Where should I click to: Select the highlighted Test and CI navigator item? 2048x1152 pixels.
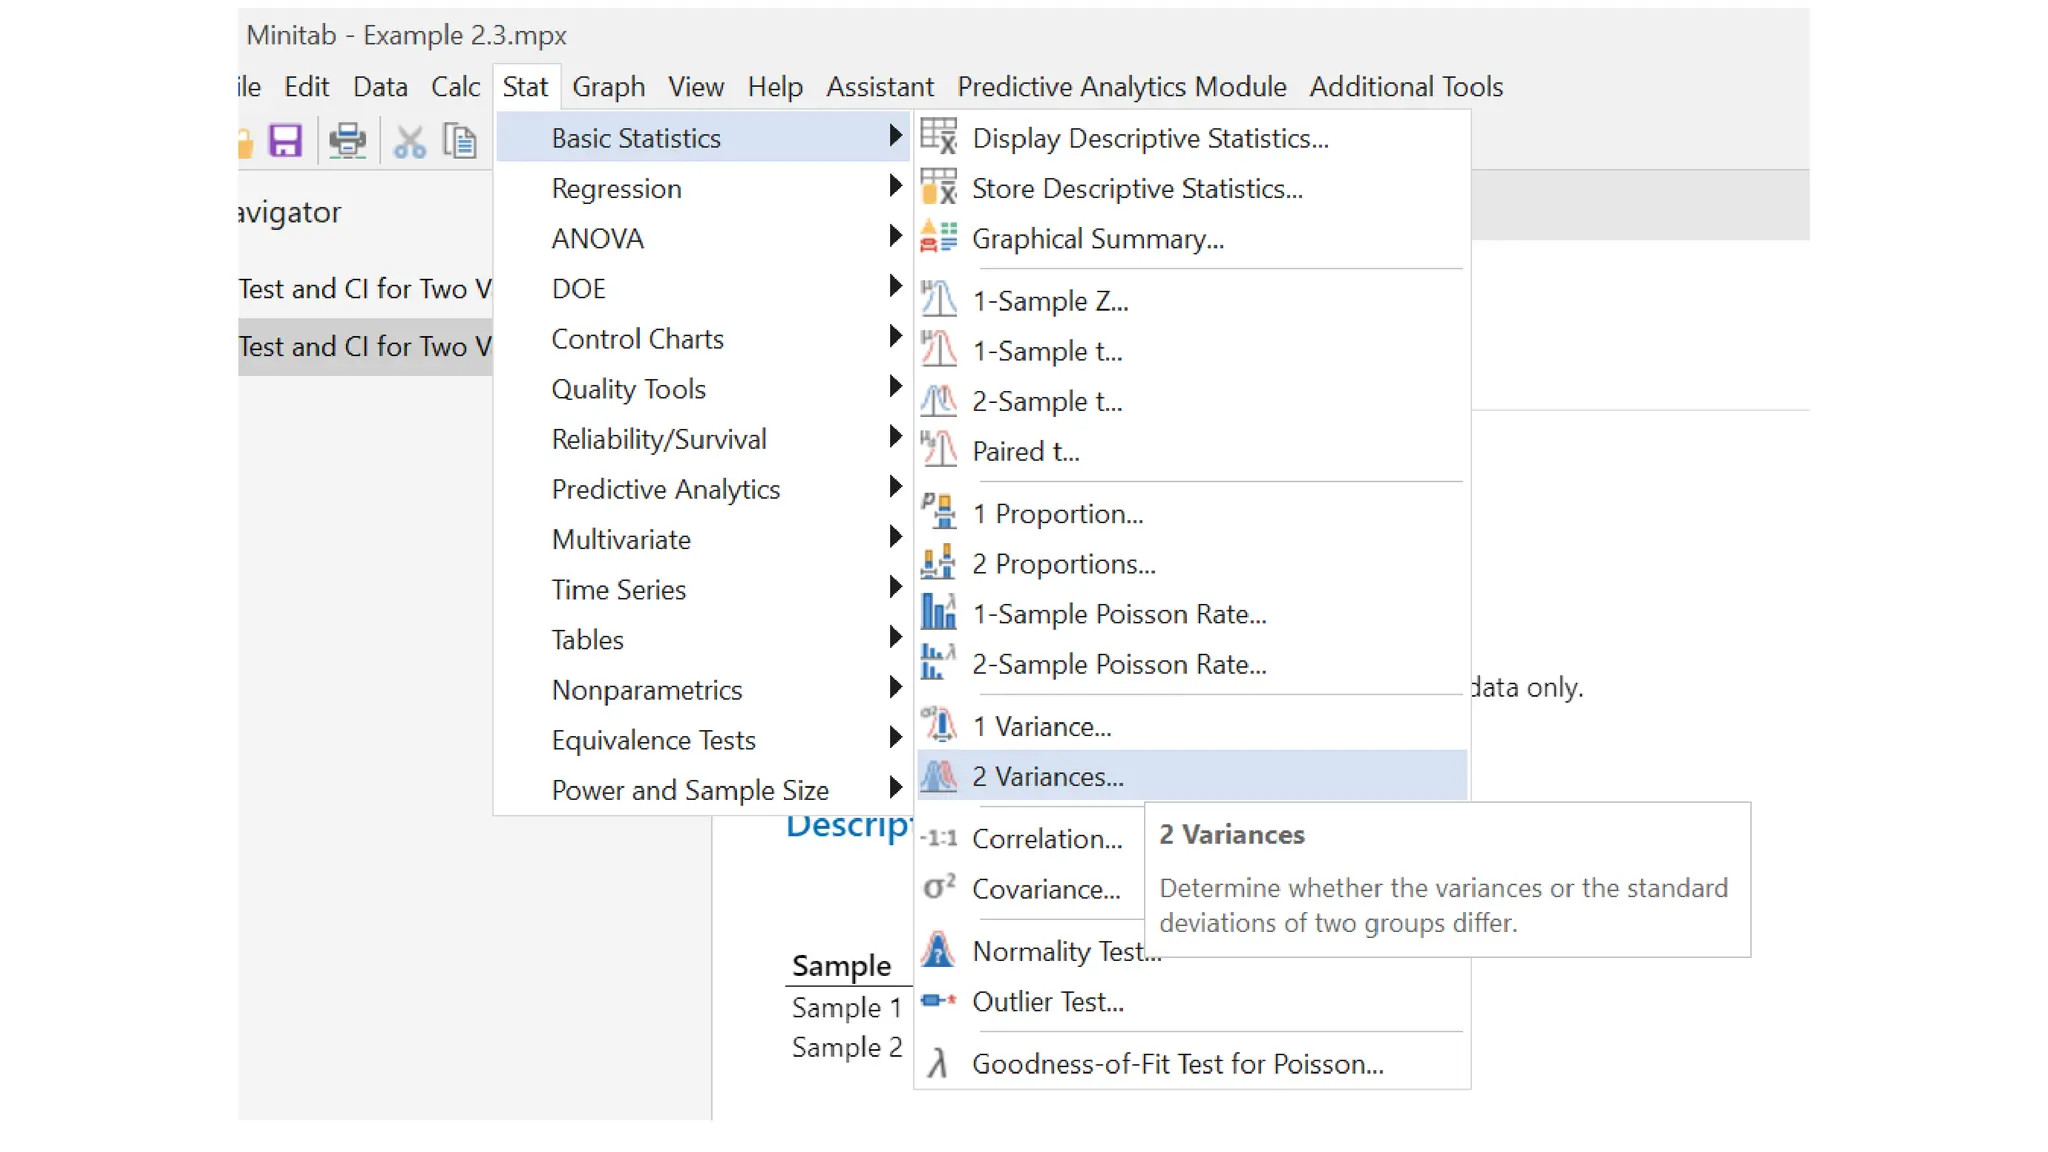[365, 346]
